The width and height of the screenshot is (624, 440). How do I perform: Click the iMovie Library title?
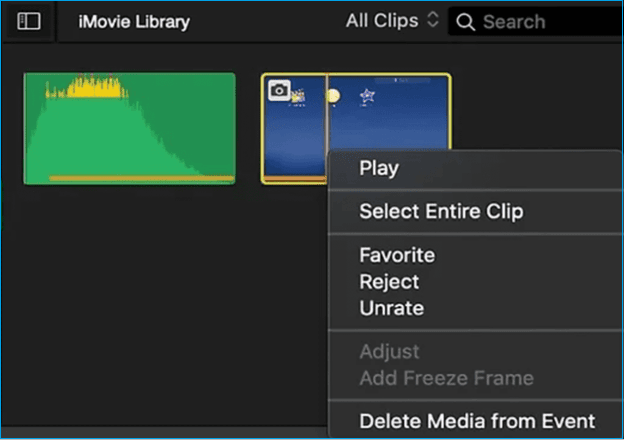[134, 21]
